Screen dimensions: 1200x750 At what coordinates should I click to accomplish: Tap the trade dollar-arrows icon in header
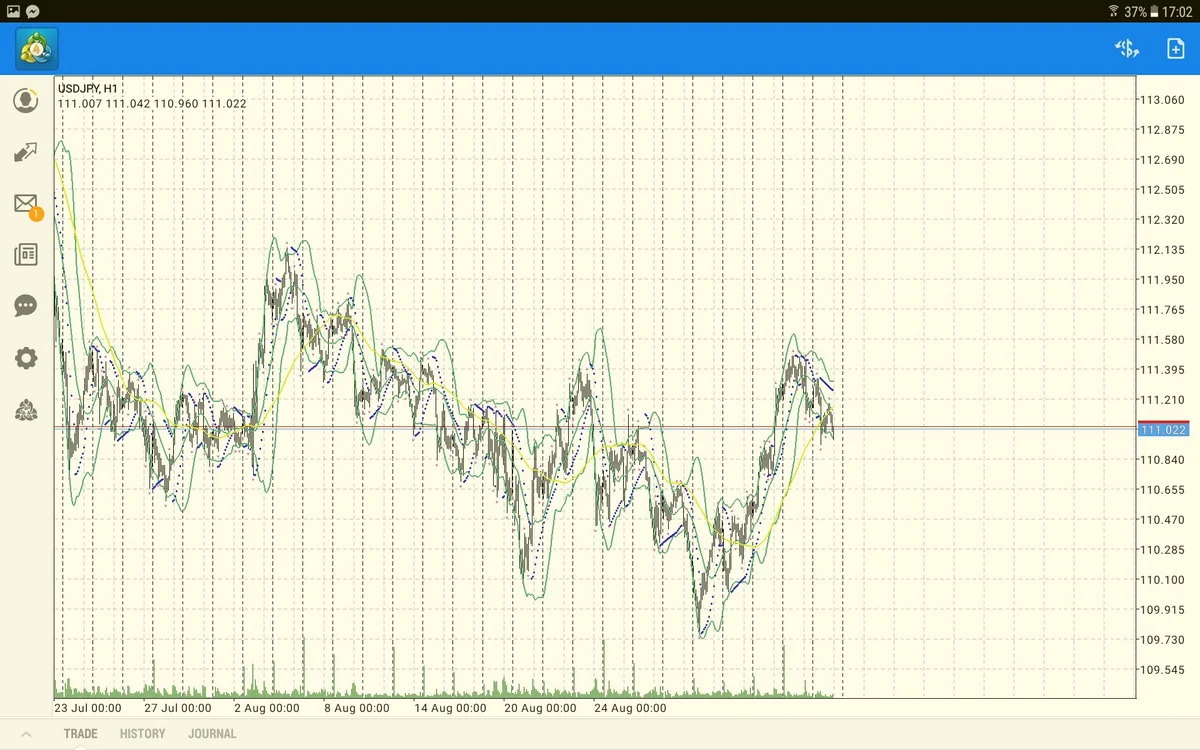pyautogui.click(x=1127, y=48)
